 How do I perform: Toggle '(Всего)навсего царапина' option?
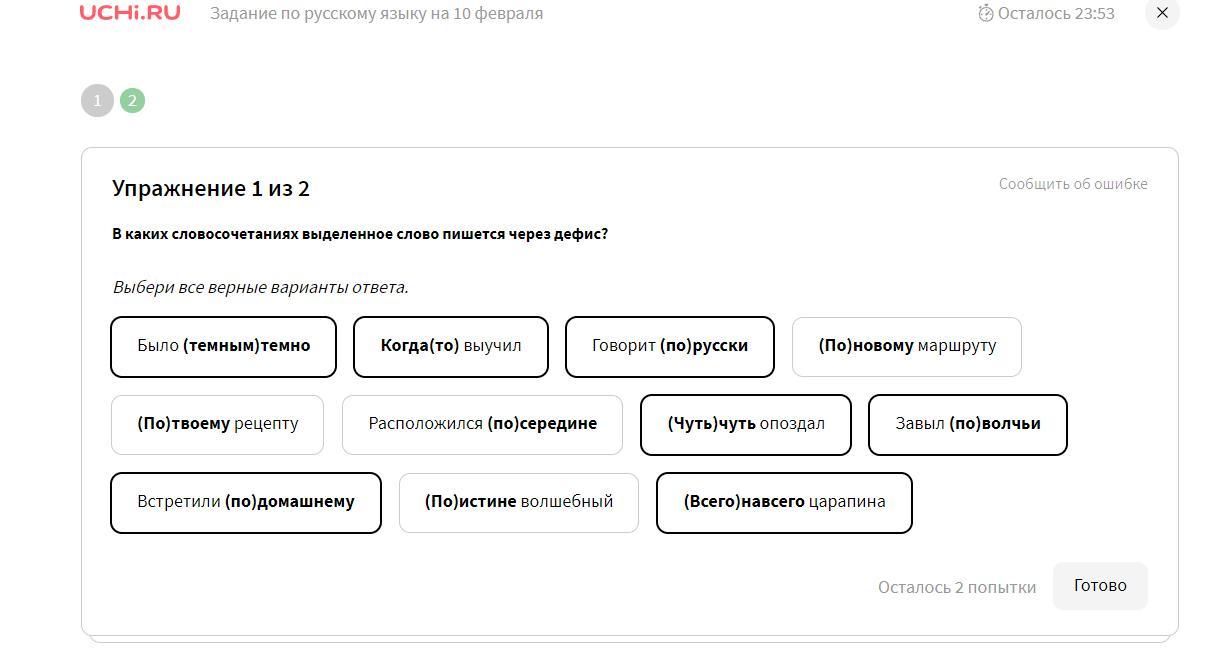pos(784,502)
